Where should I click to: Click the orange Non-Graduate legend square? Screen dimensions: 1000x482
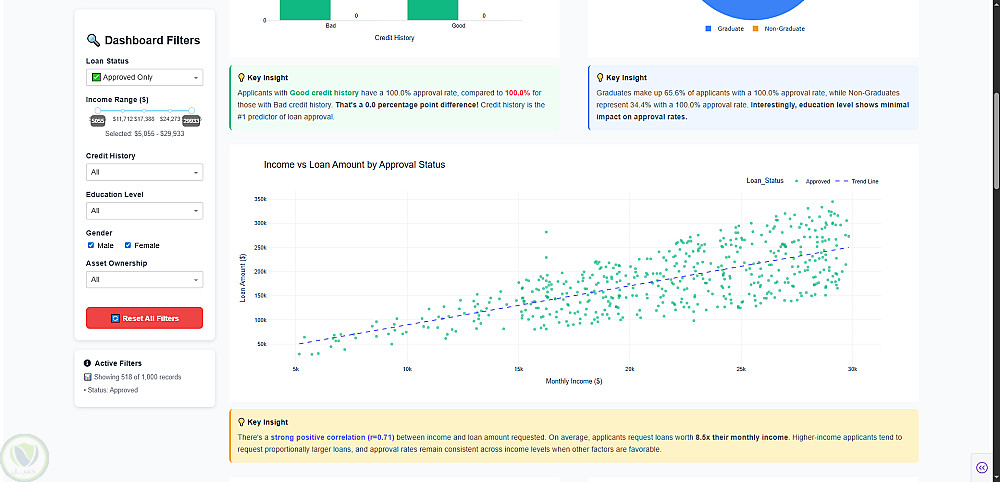coord(755,29)
